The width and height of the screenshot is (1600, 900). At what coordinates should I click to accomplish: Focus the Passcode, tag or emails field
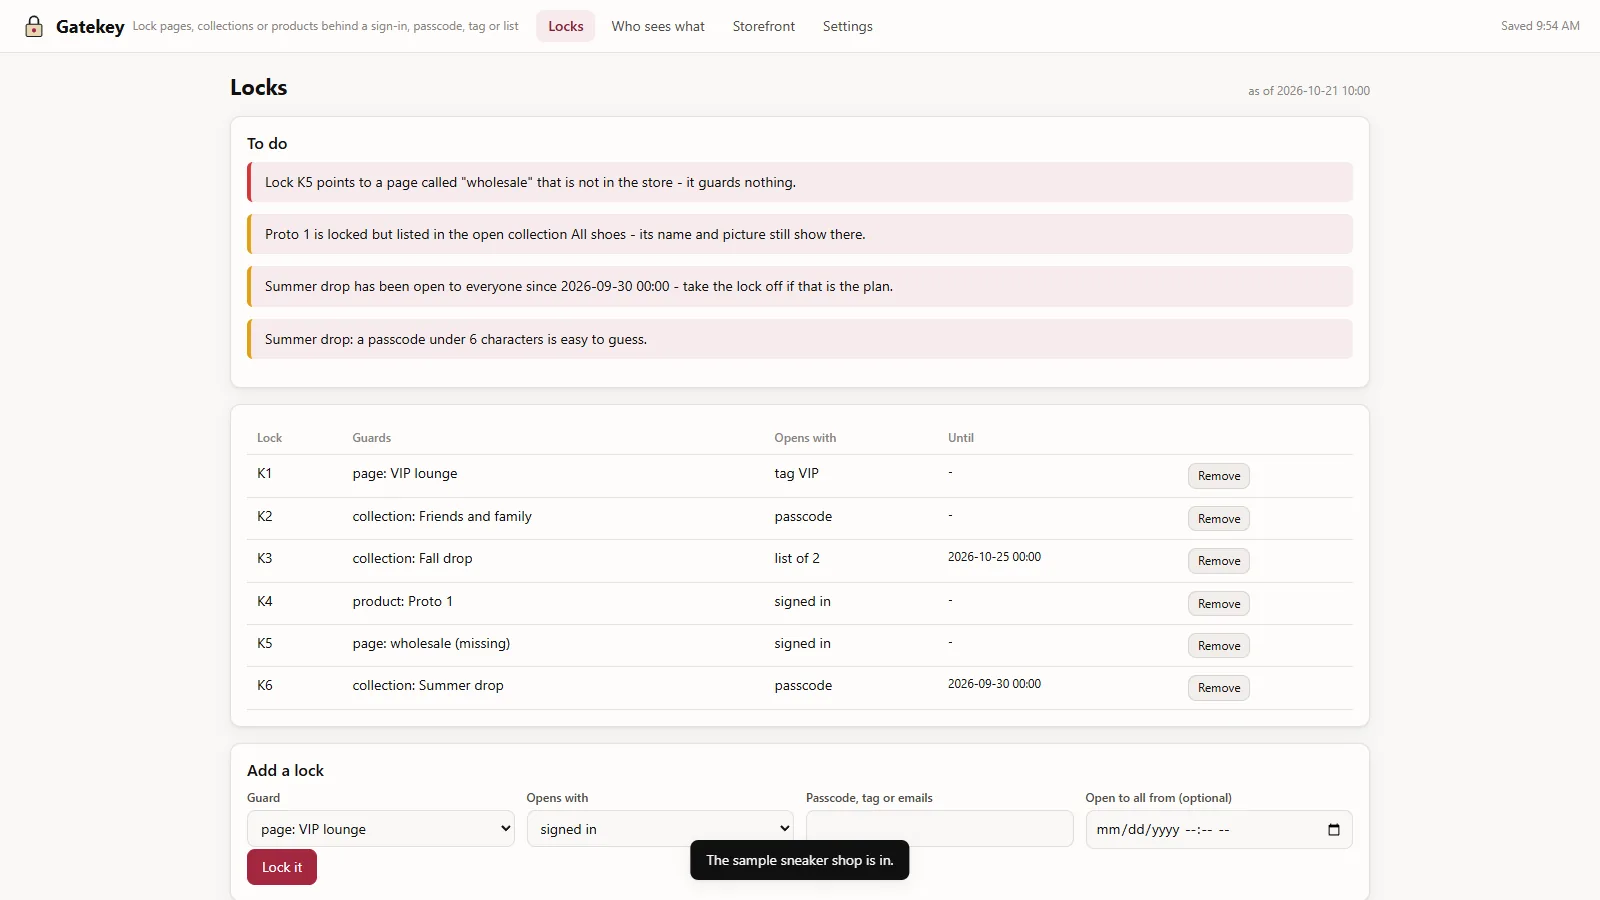[x=940, y=829]
